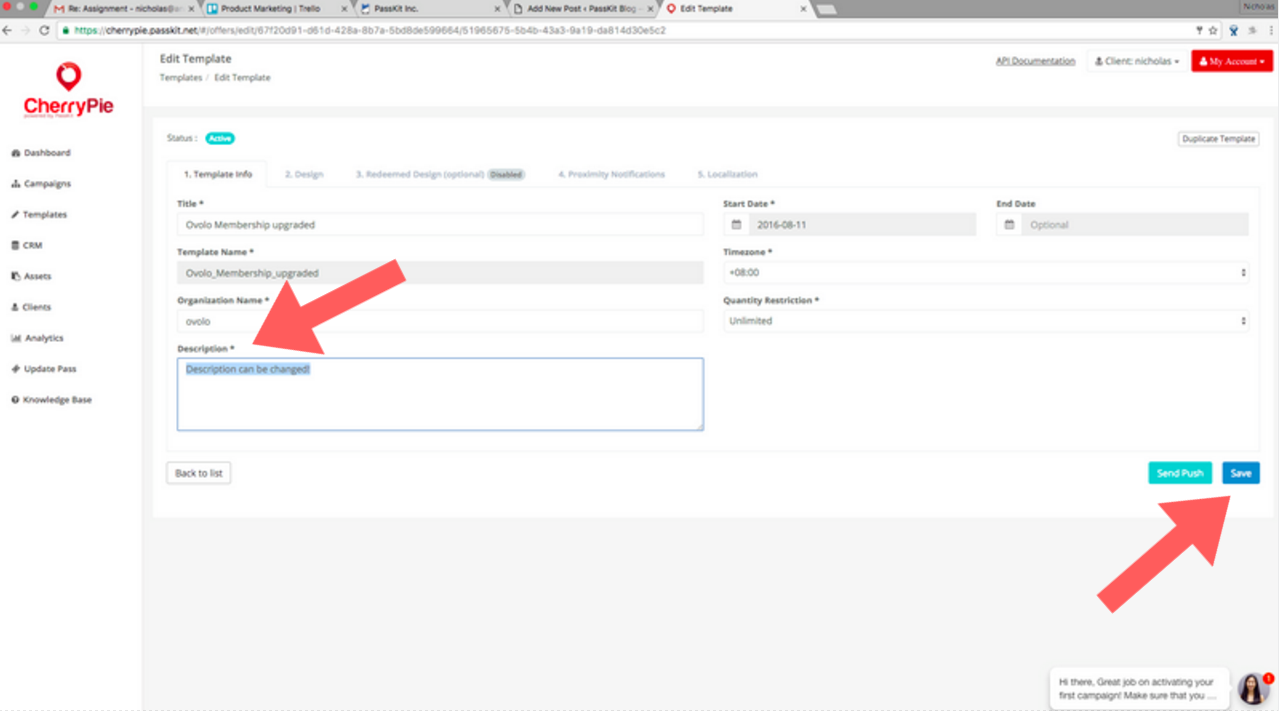The width and height of the screenshot is (1279, 711).
Task: Click the End Date calendar icon
Action: point(1009,225)
